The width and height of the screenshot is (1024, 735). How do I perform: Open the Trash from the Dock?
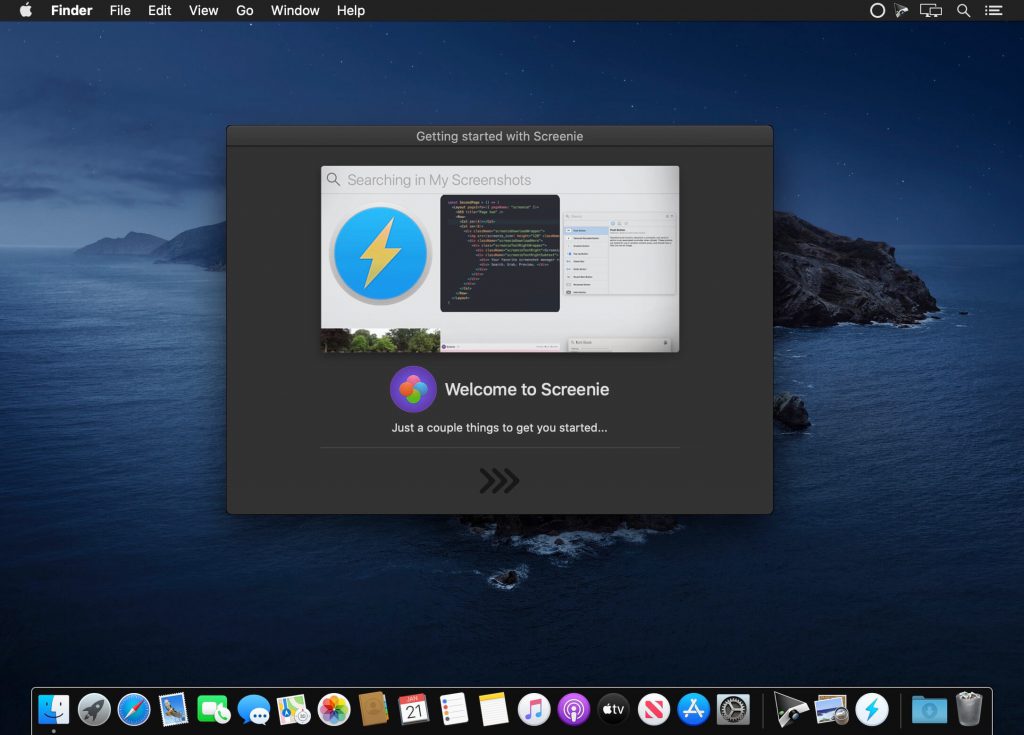click(x=968, y=709)
